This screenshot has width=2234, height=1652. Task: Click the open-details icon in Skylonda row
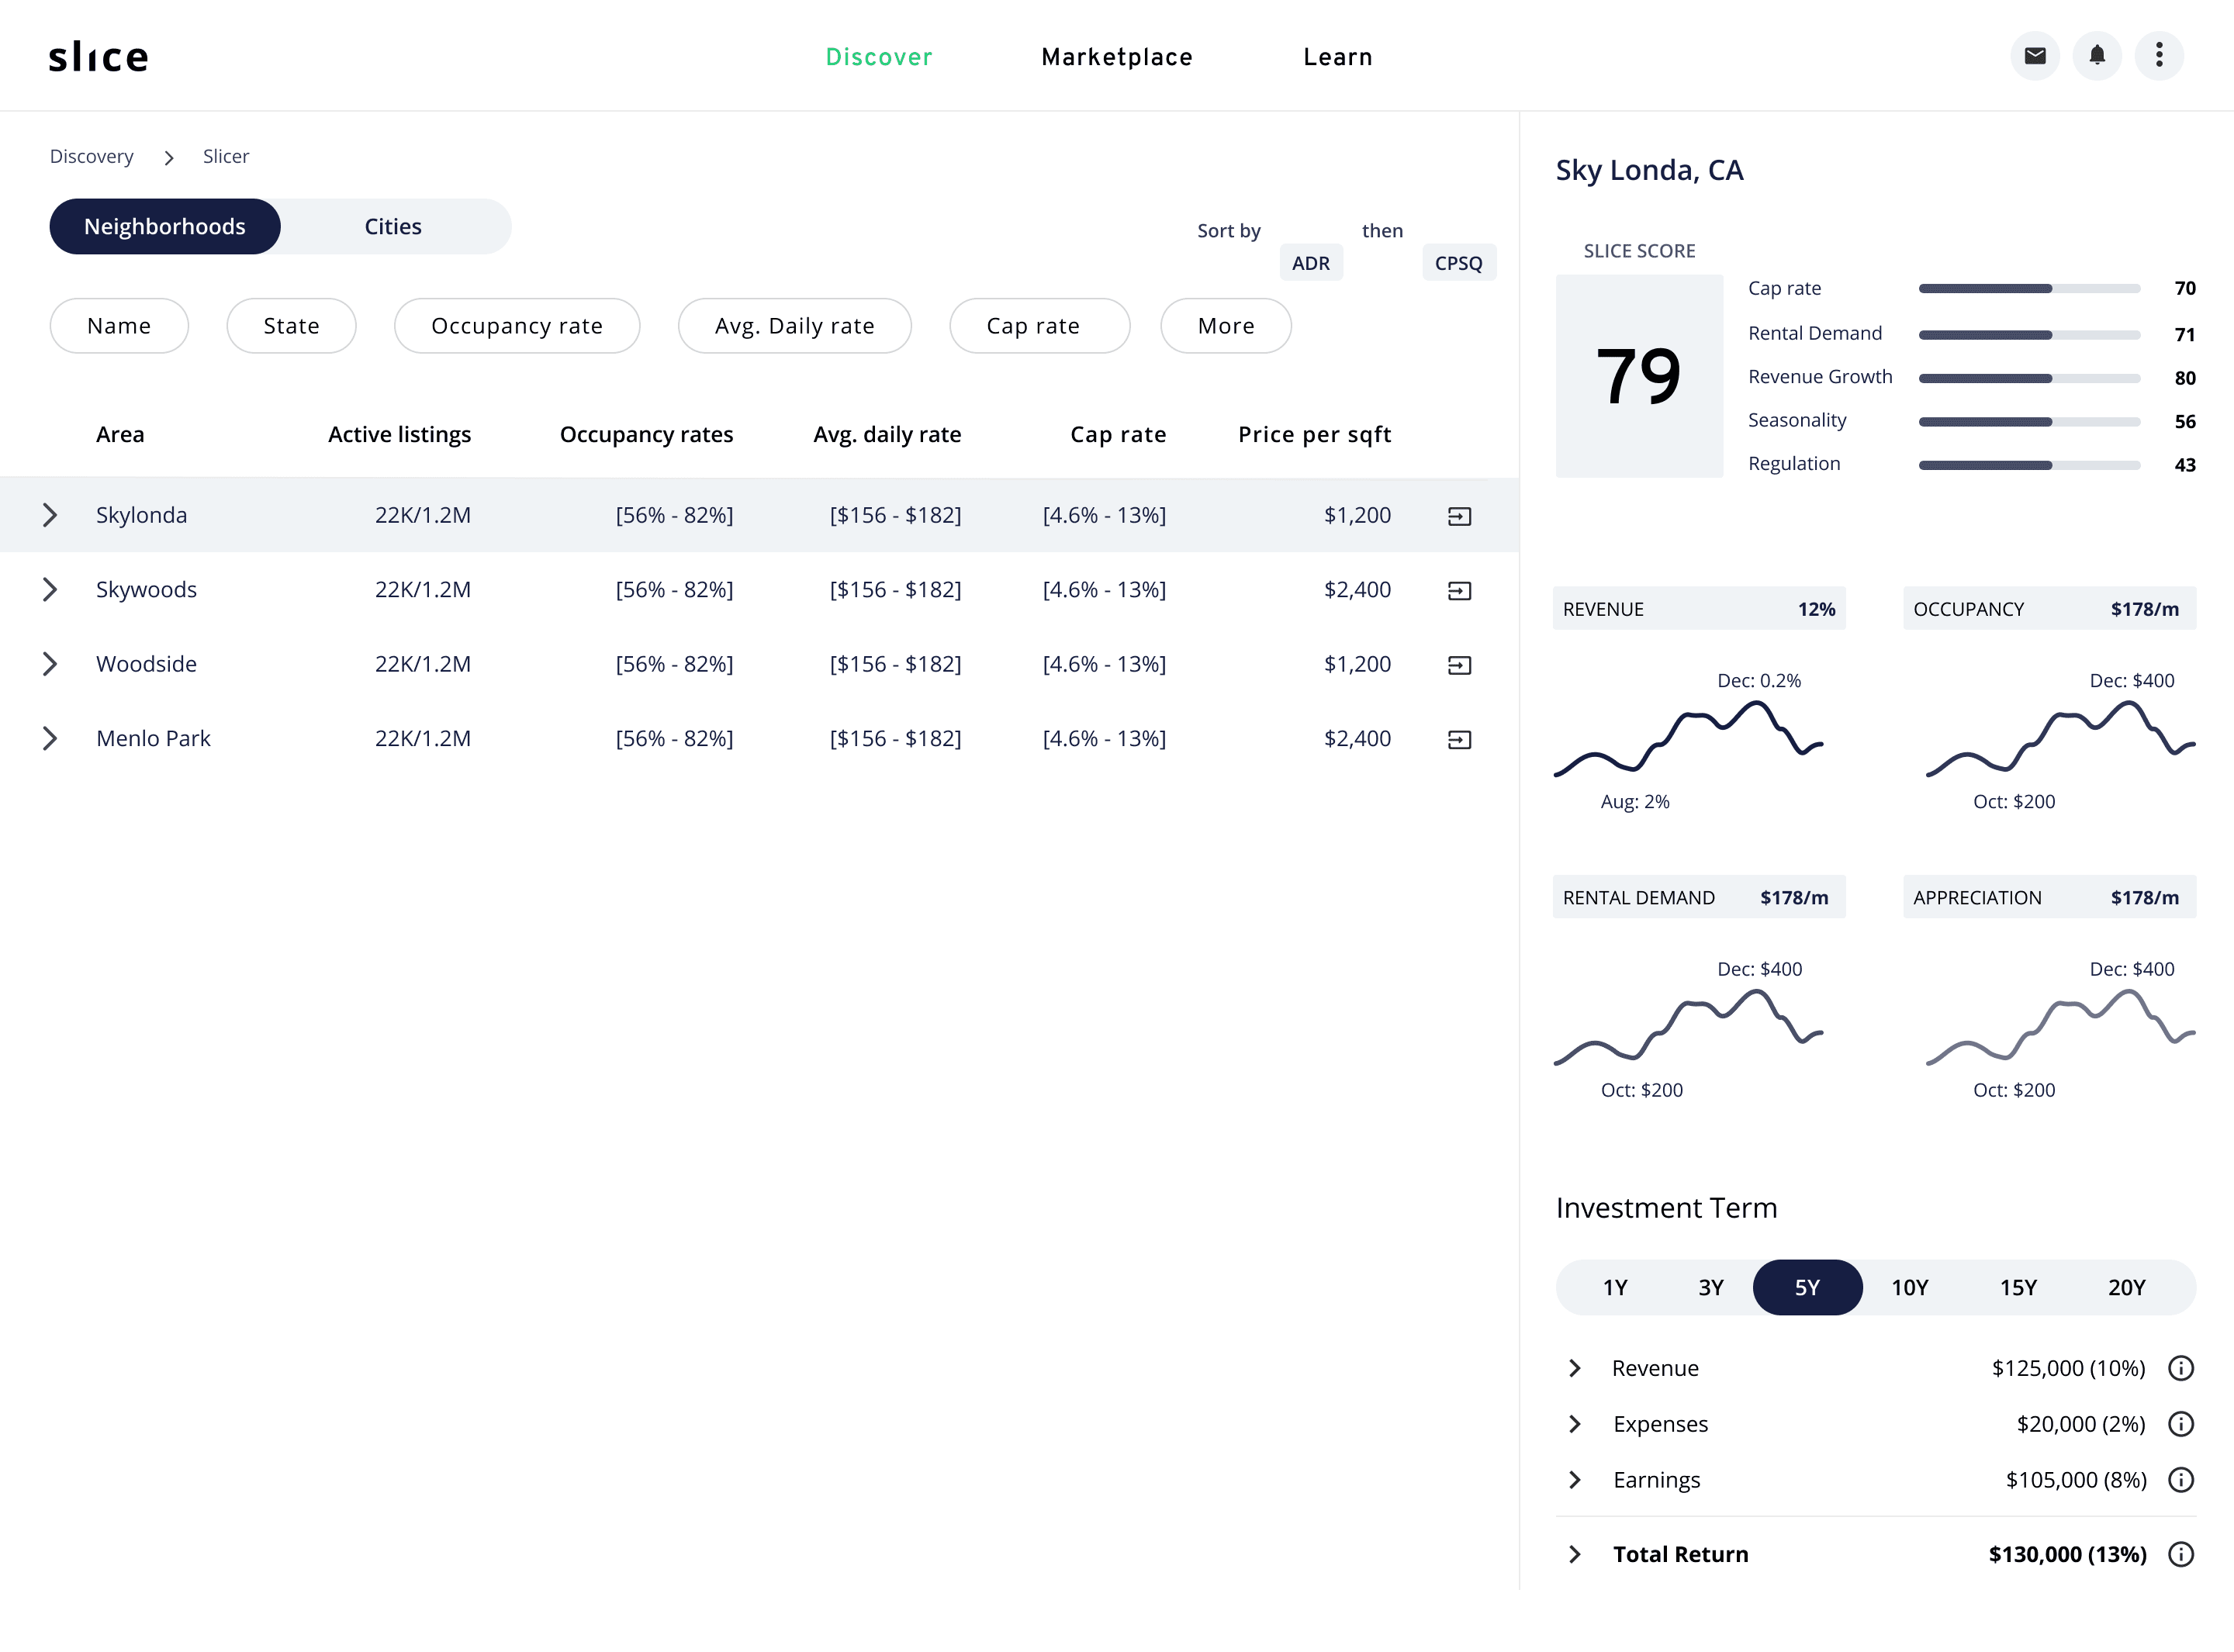1459,516
